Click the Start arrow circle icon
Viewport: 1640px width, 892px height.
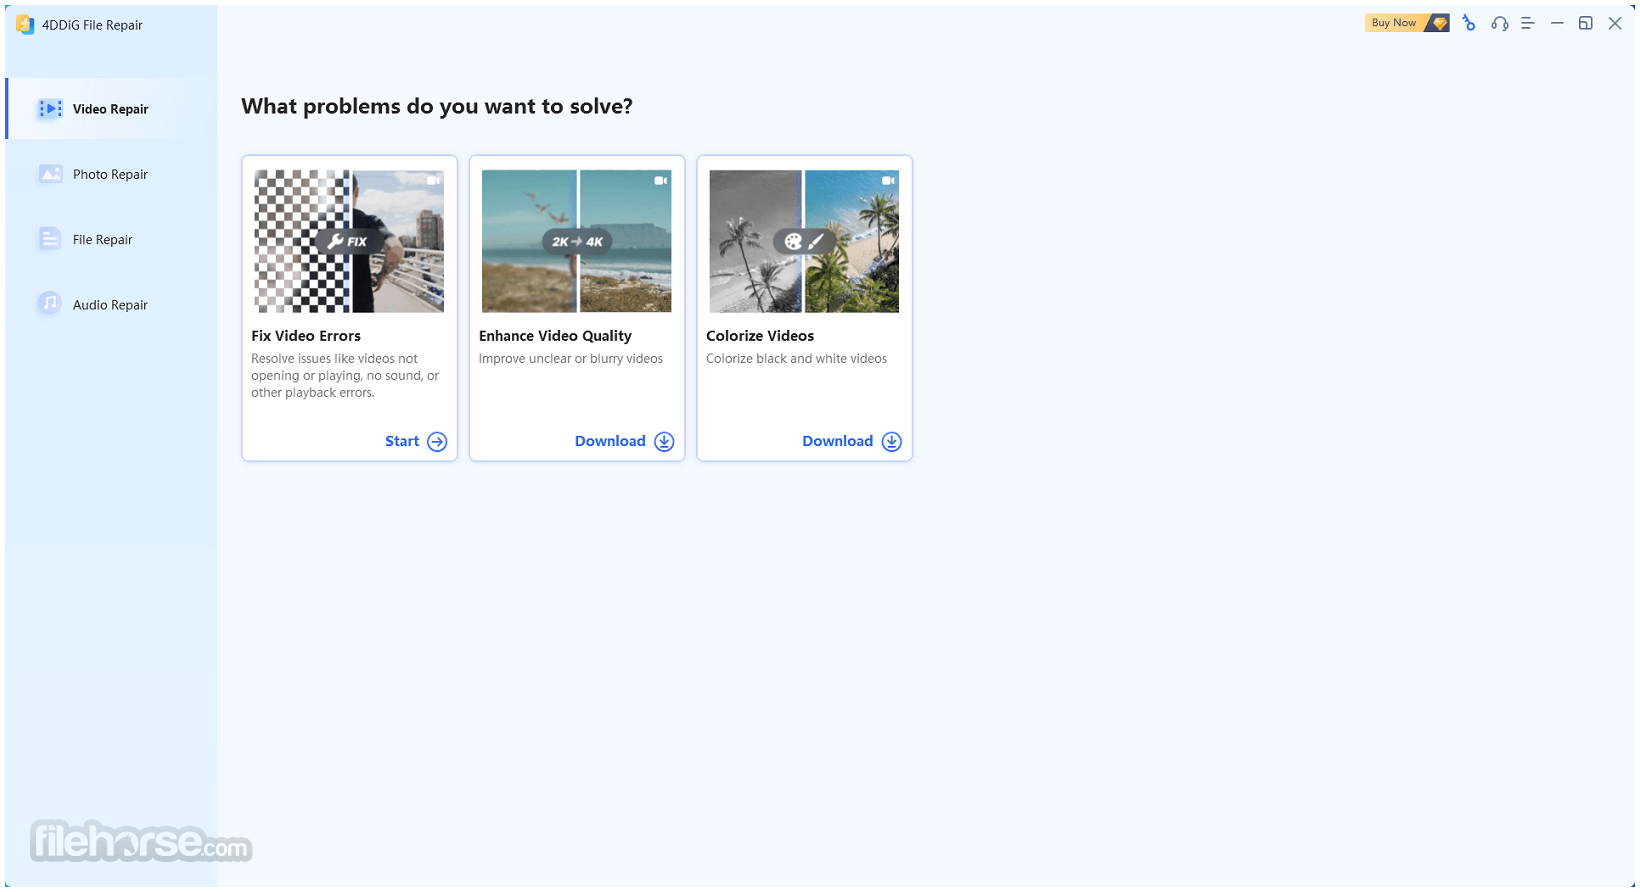[x=437, y=442]
